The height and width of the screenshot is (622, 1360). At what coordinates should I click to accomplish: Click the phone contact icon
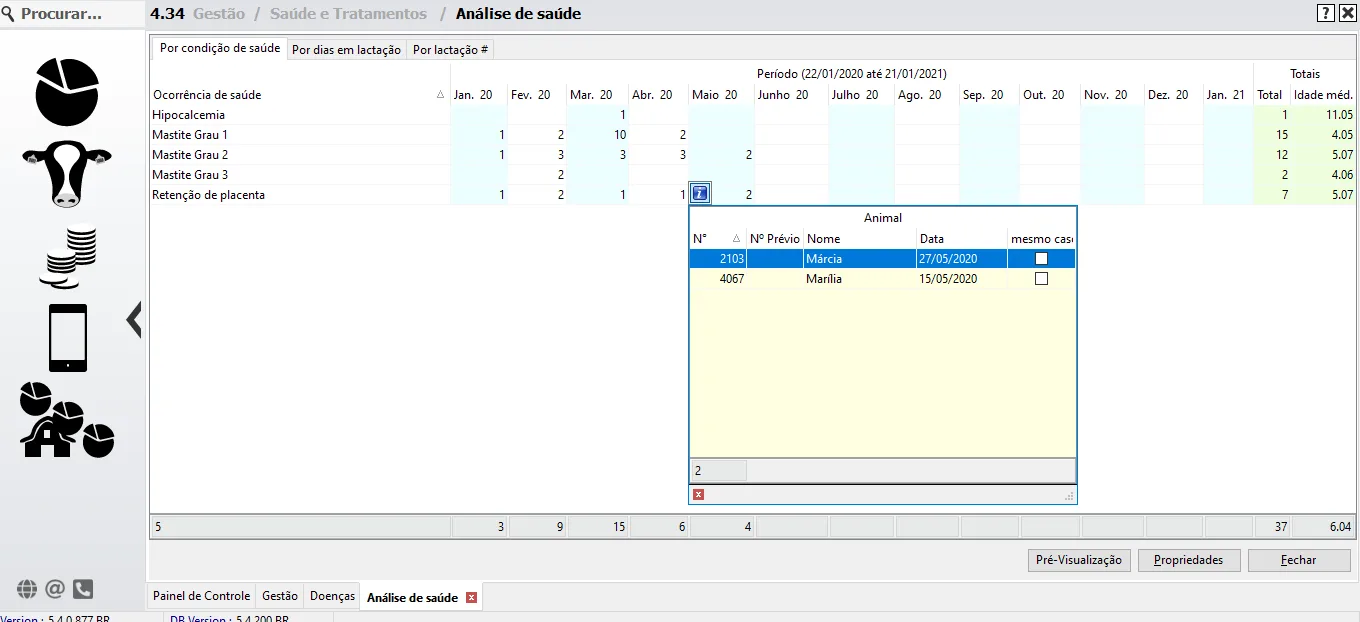click(x=83, y=589)
